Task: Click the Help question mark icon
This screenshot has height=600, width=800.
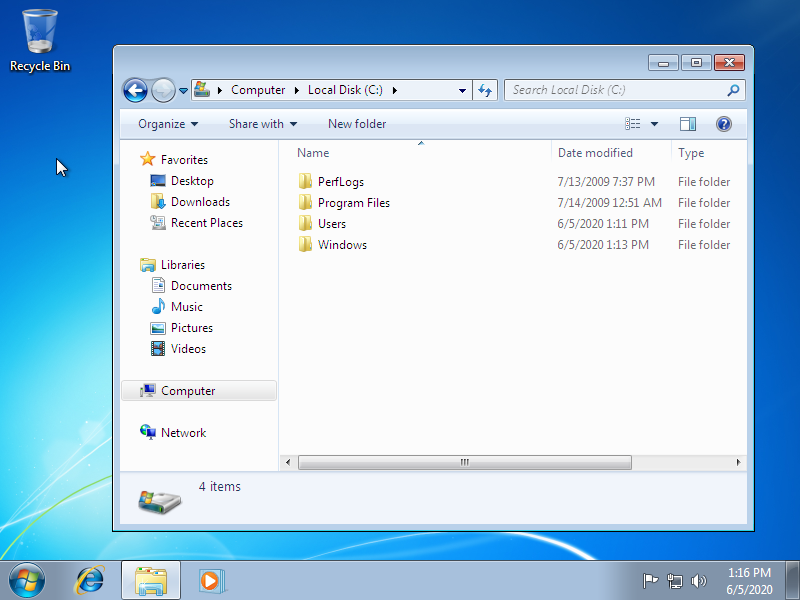Action: pyautogui.click(x=723, y=124)
